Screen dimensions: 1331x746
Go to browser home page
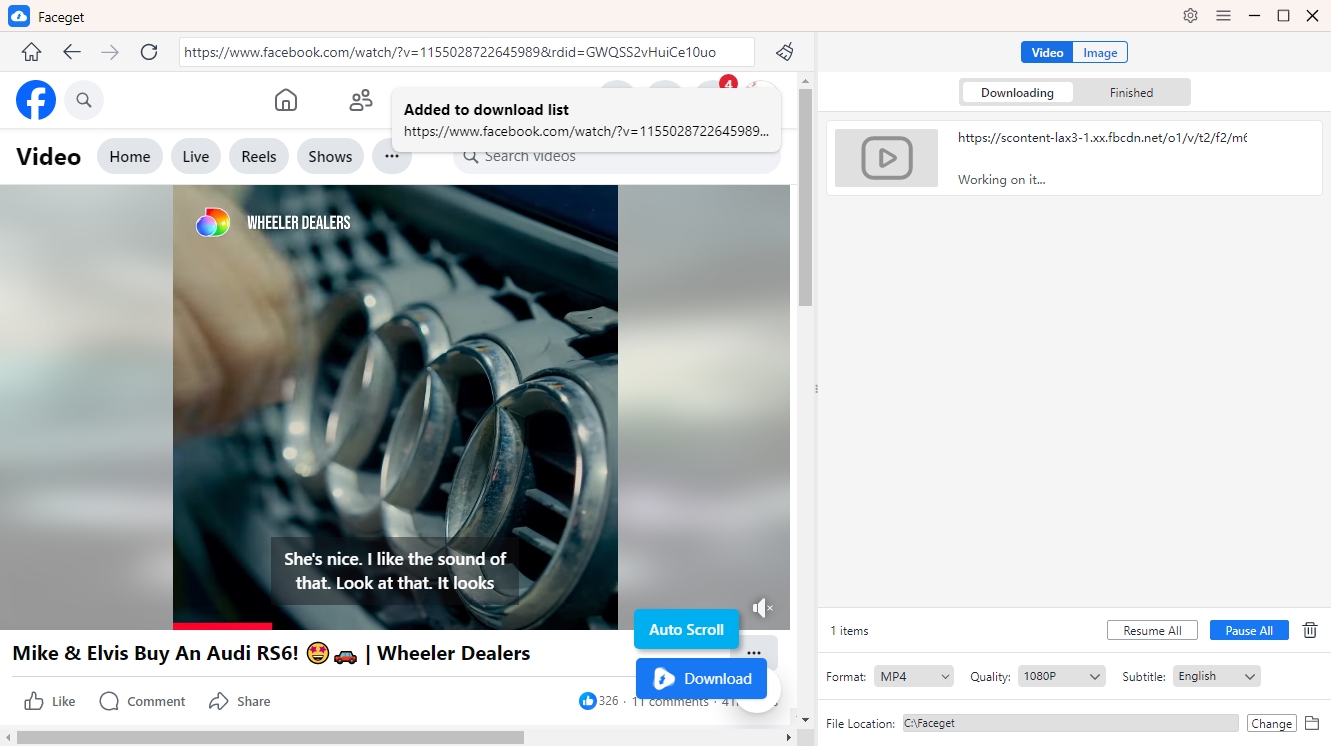point(31,52)
